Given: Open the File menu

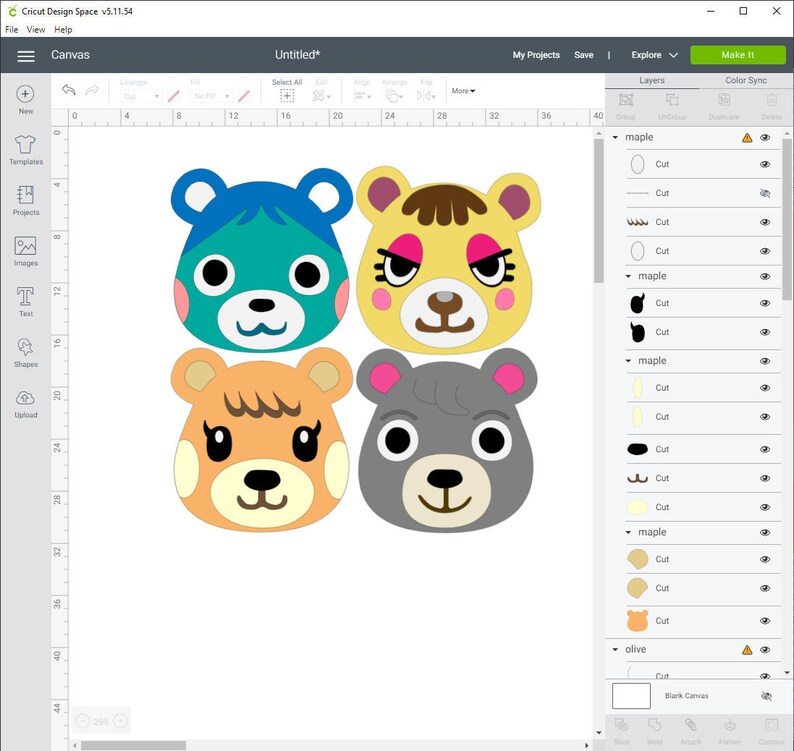Looking at the screenshot, I should (12, 30).
